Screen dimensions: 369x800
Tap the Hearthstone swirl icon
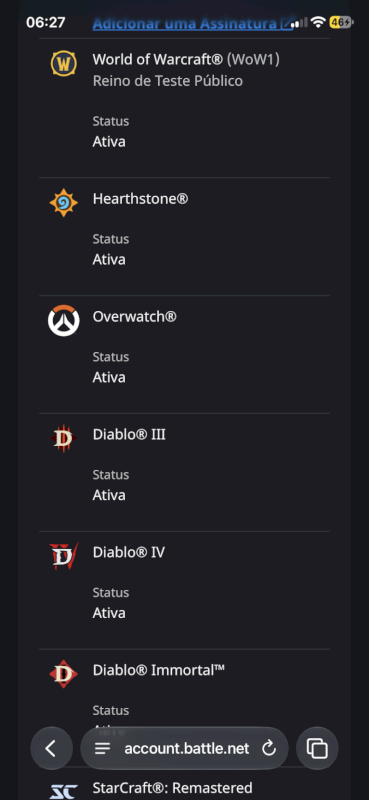[64, 203]
